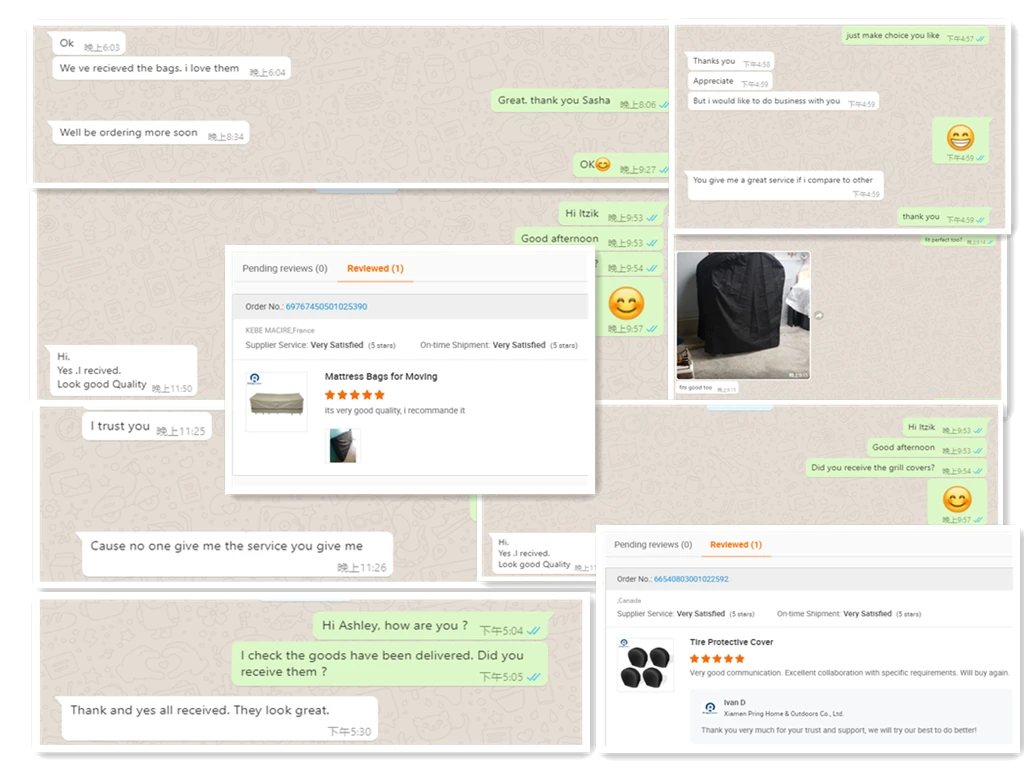
Task: Open order number 69767450501025390 link
Action: tap(327, 307)
